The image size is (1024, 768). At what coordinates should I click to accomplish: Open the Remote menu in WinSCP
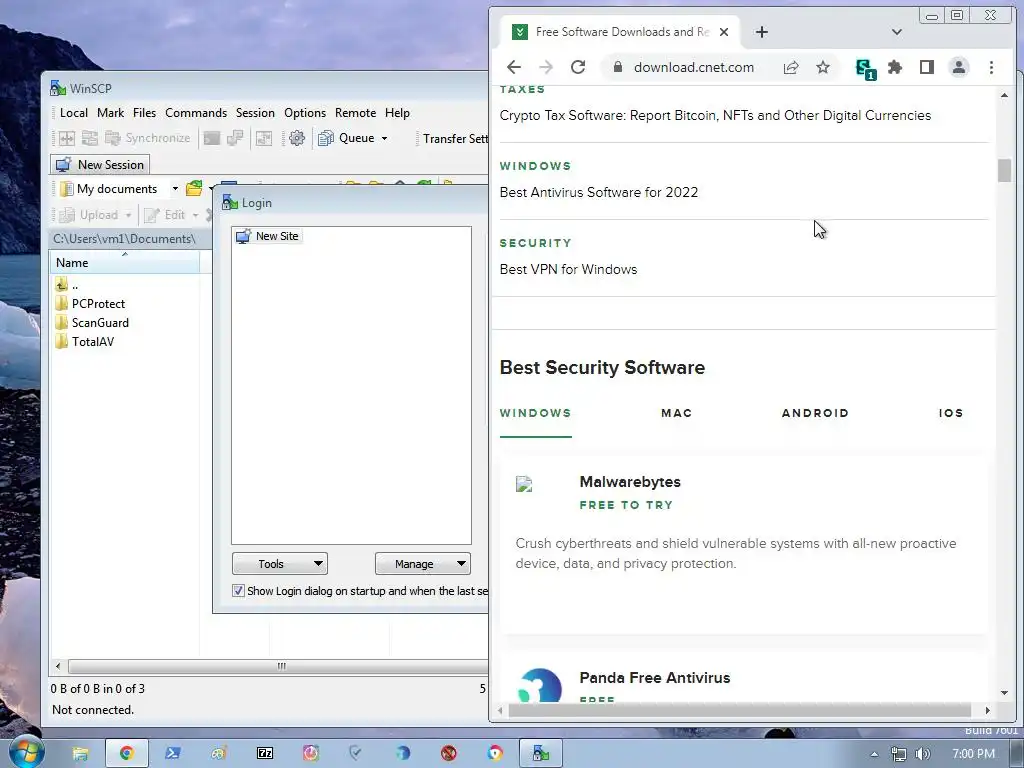[355, 113]
